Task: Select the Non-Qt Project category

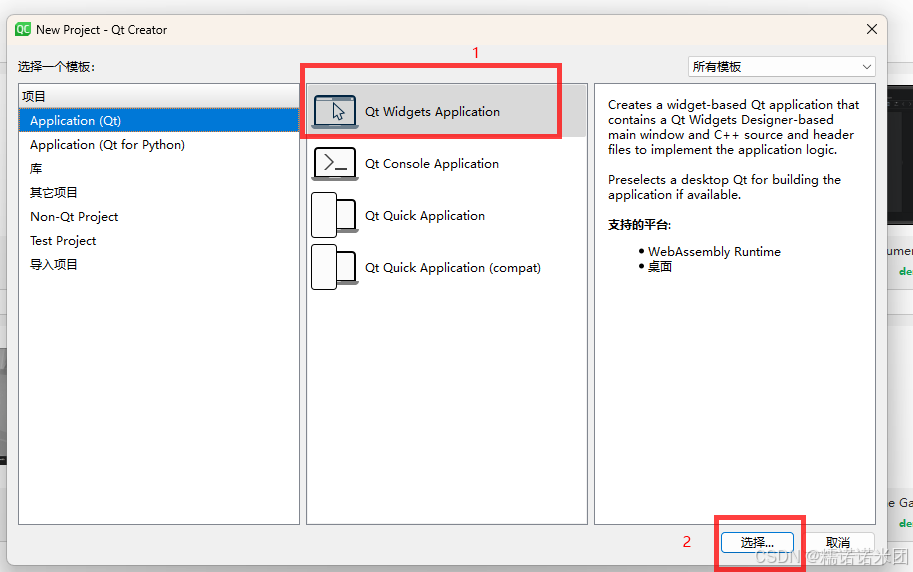Action: pyautogui.click(x=159, y=217)
